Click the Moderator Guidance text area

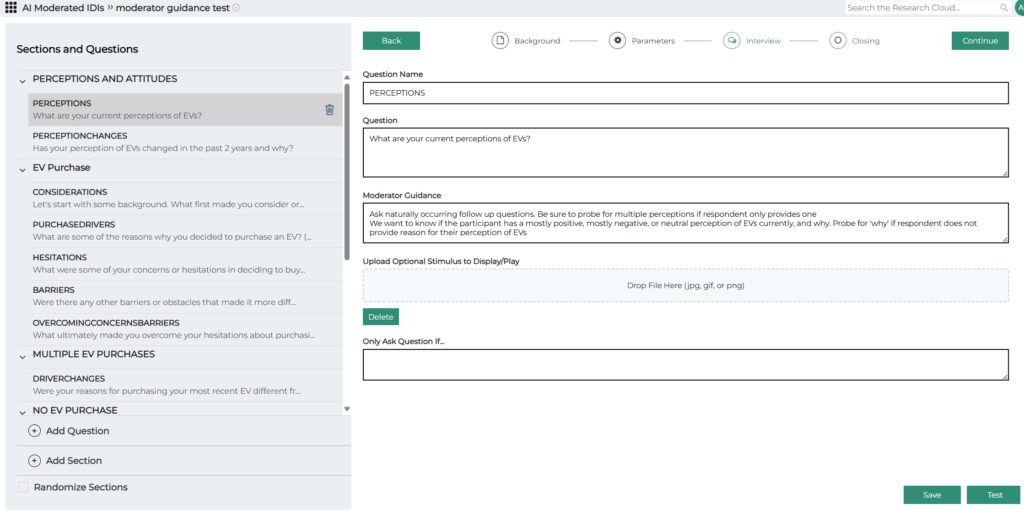pos(686,223)
